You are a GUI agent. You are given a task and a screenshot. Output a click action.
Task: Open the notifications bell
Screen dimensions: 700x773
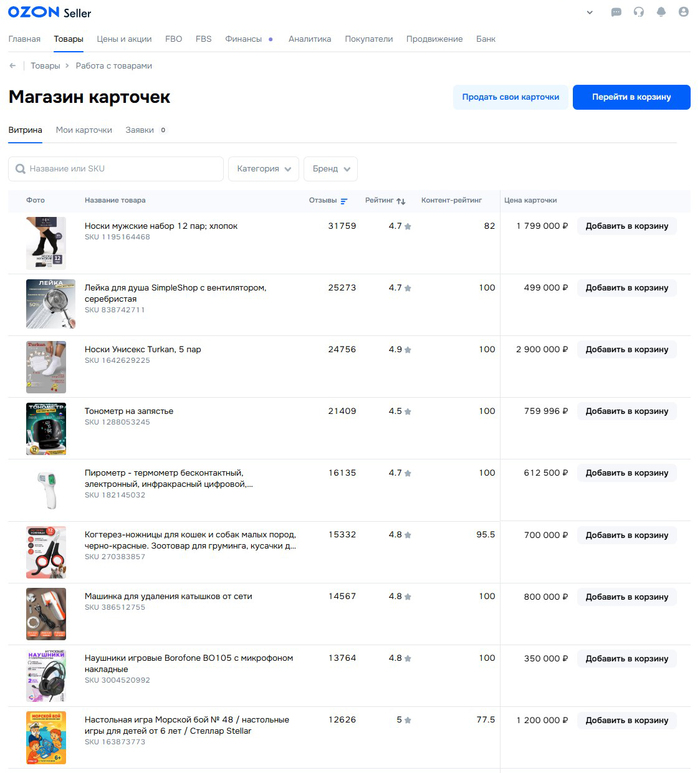661,13
